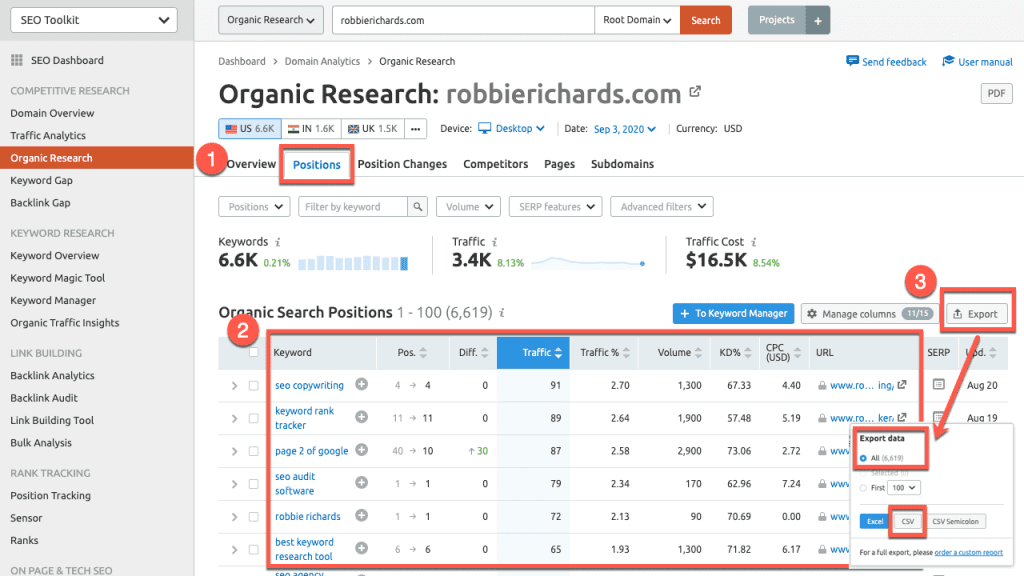1024x576 pixels.
Task: Click the plus icon next to Projects
Action: (817, 20)
